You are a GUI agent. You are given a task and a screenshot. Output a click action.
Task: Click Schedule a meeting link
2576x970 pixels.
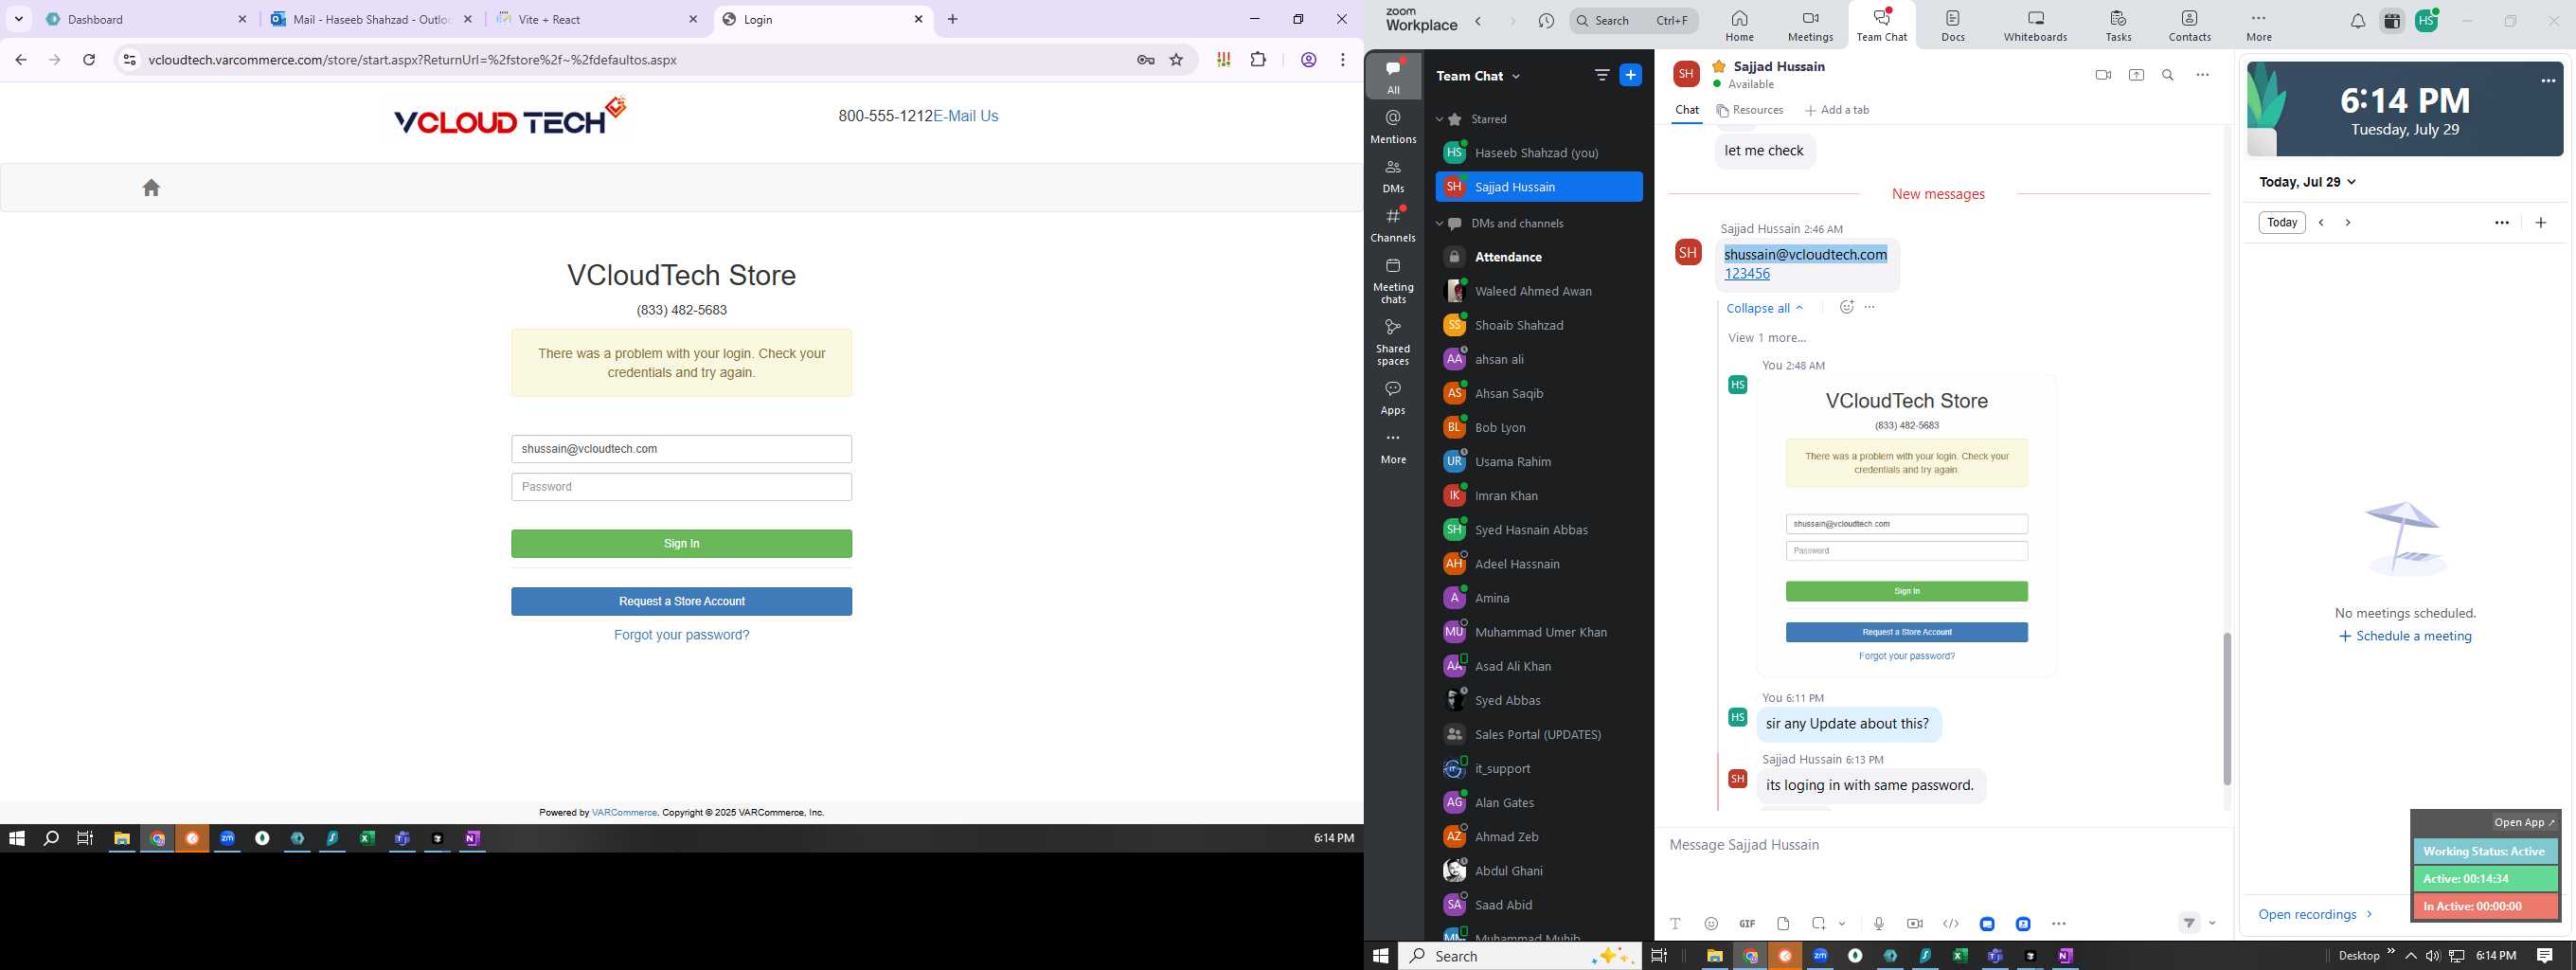click(2405, 636)
